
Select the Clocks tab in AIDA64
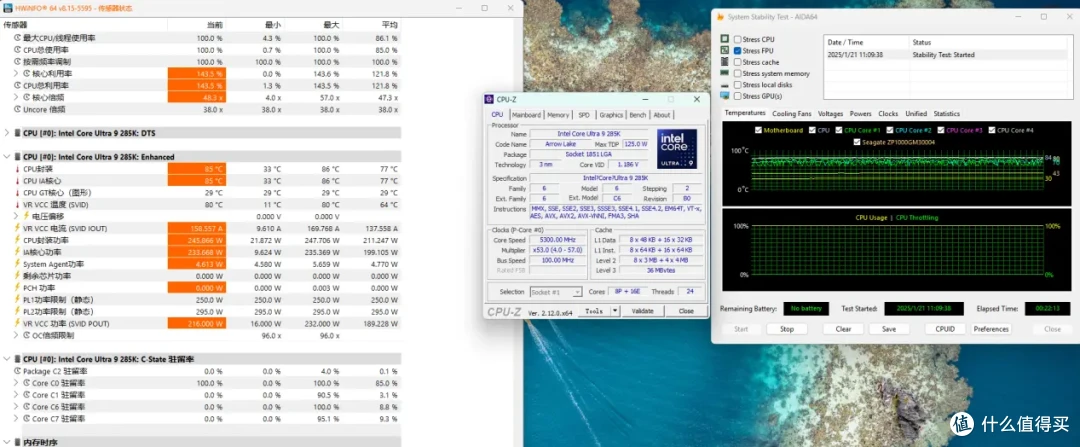888,114
